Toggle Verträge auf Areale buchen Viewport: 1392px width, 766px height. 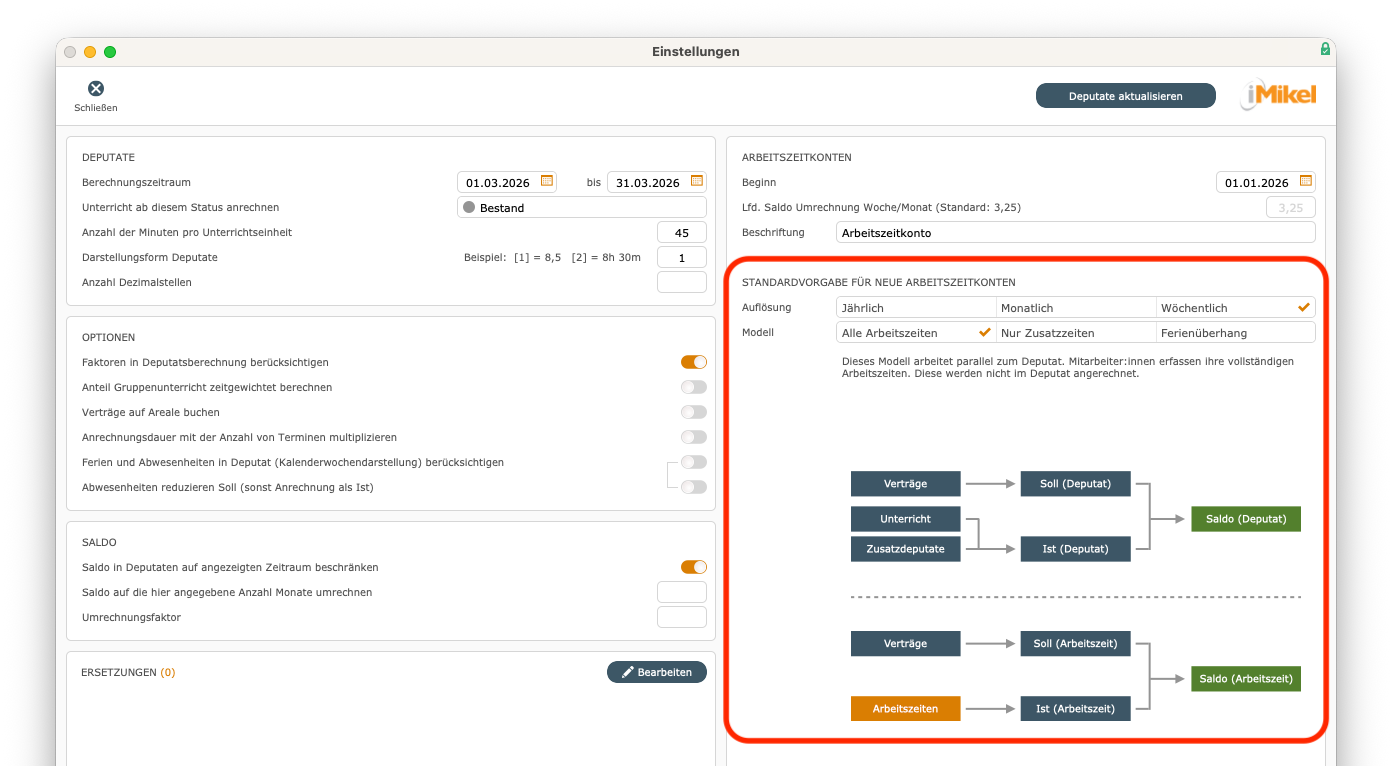tap(693, 412)
